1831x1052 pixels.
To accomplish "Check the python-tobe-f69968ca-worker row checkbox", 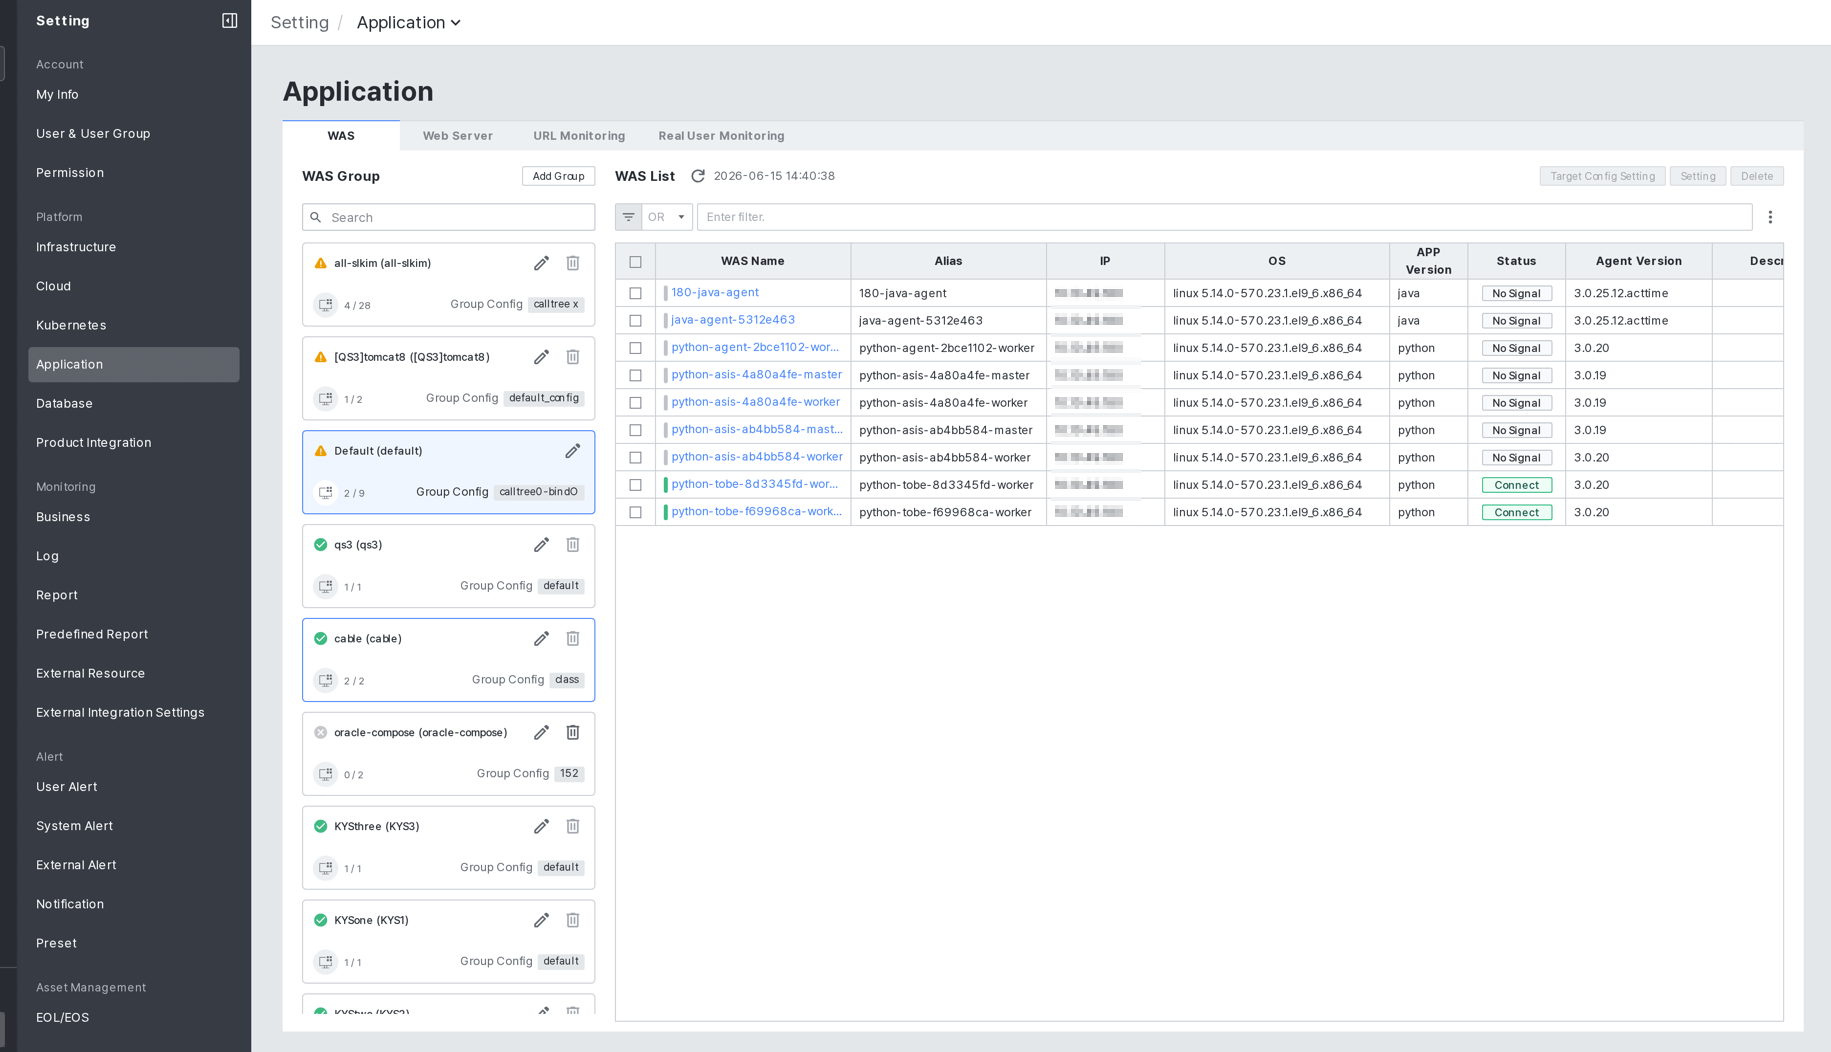I will coord(635,512).
